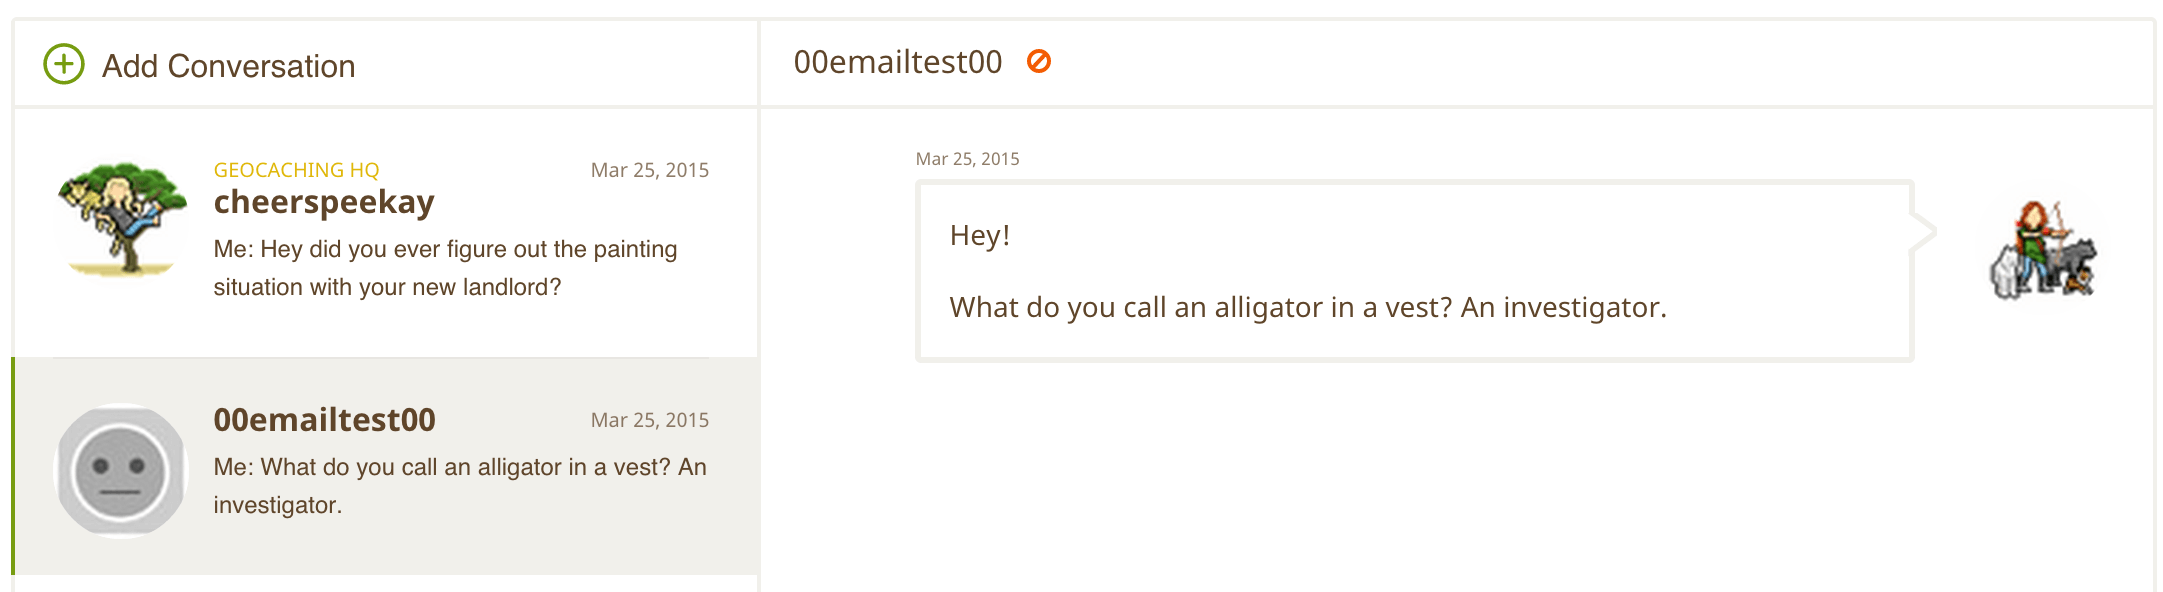The image size is (2163, 592).
Task: Open 00emailtest00 profile from conversation header
Action: coord(897,62)
